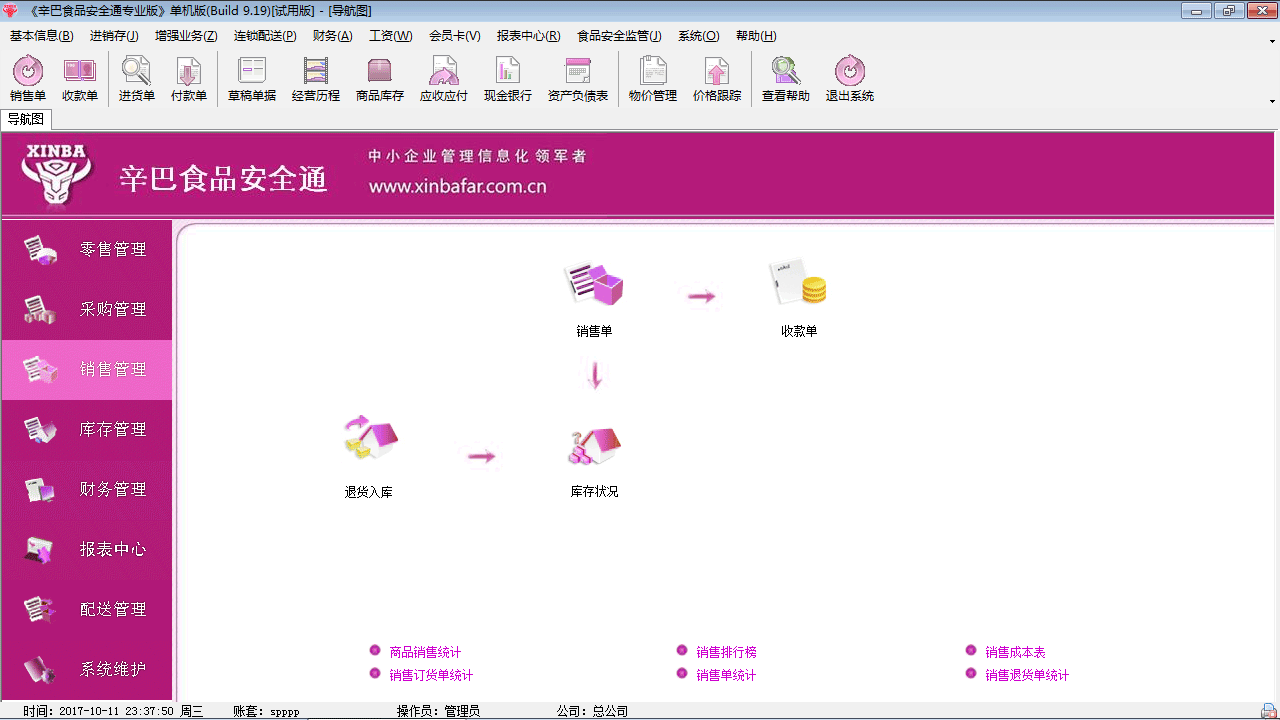Screen dimensions: 1280x720
Task: Open the 基本信息(B) menu
Action: click(41, 36)
